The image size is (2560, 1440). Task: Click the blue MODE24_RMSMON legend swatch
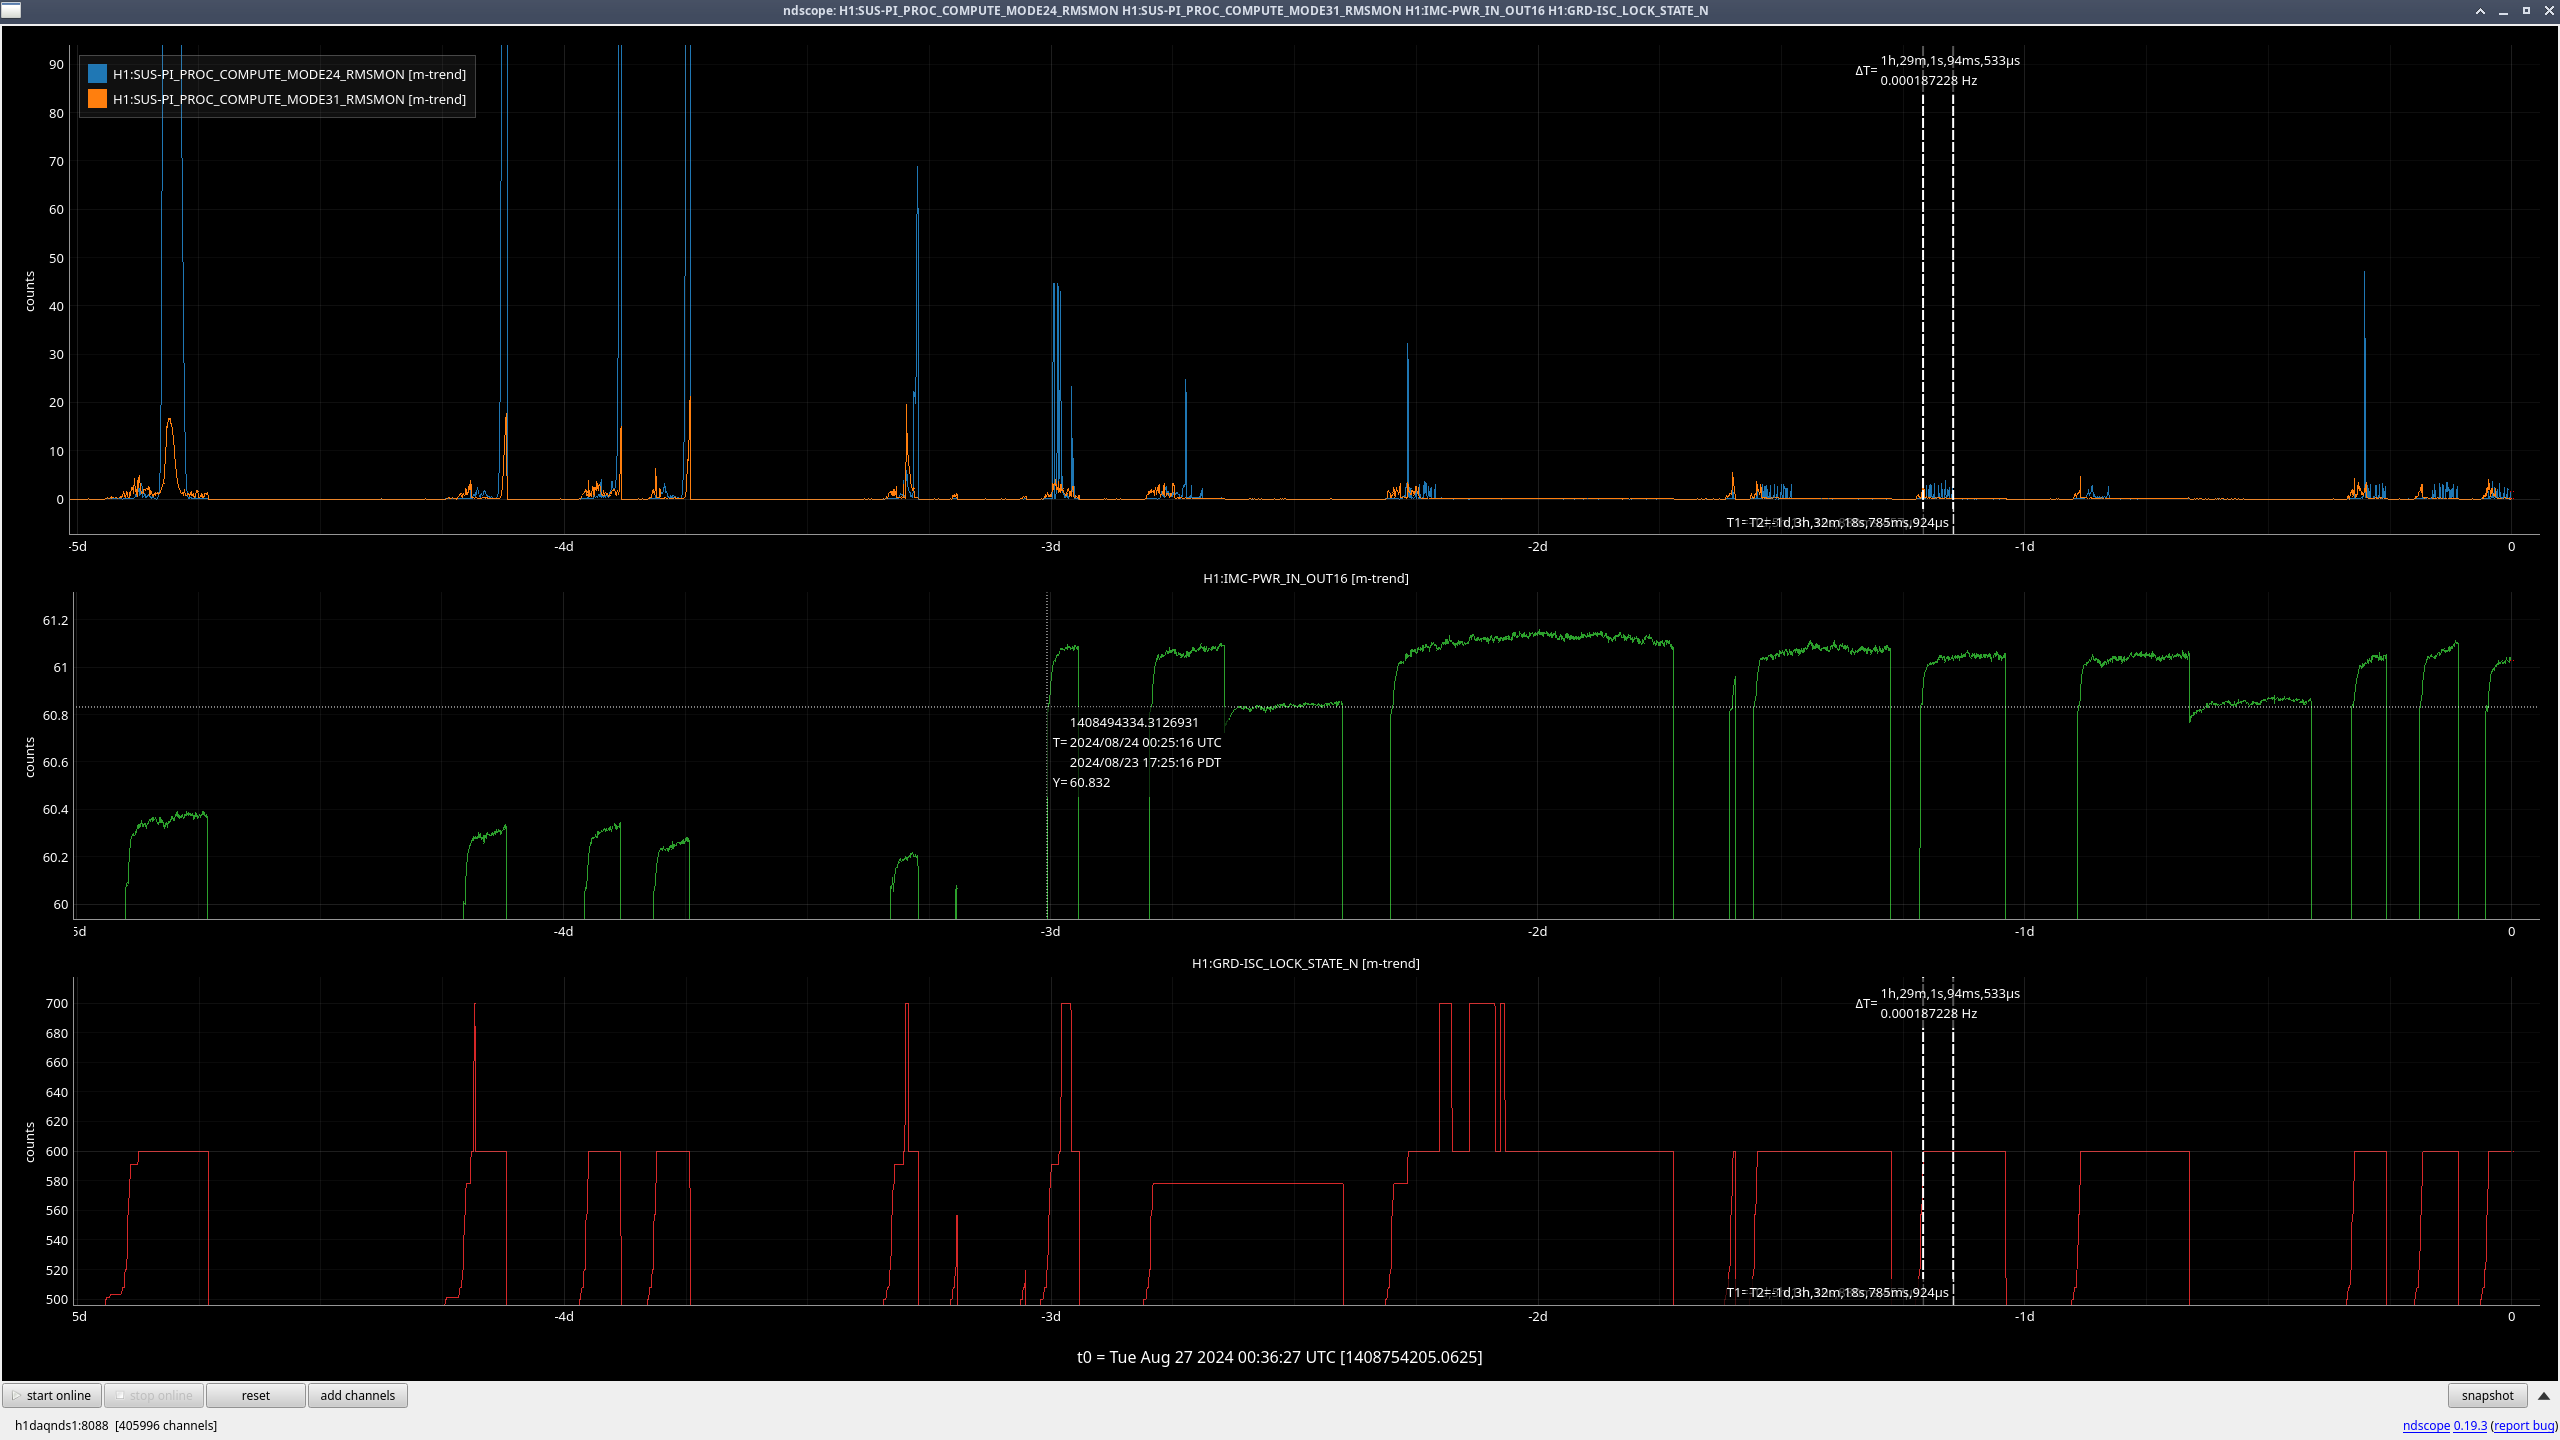click(97, 74)
